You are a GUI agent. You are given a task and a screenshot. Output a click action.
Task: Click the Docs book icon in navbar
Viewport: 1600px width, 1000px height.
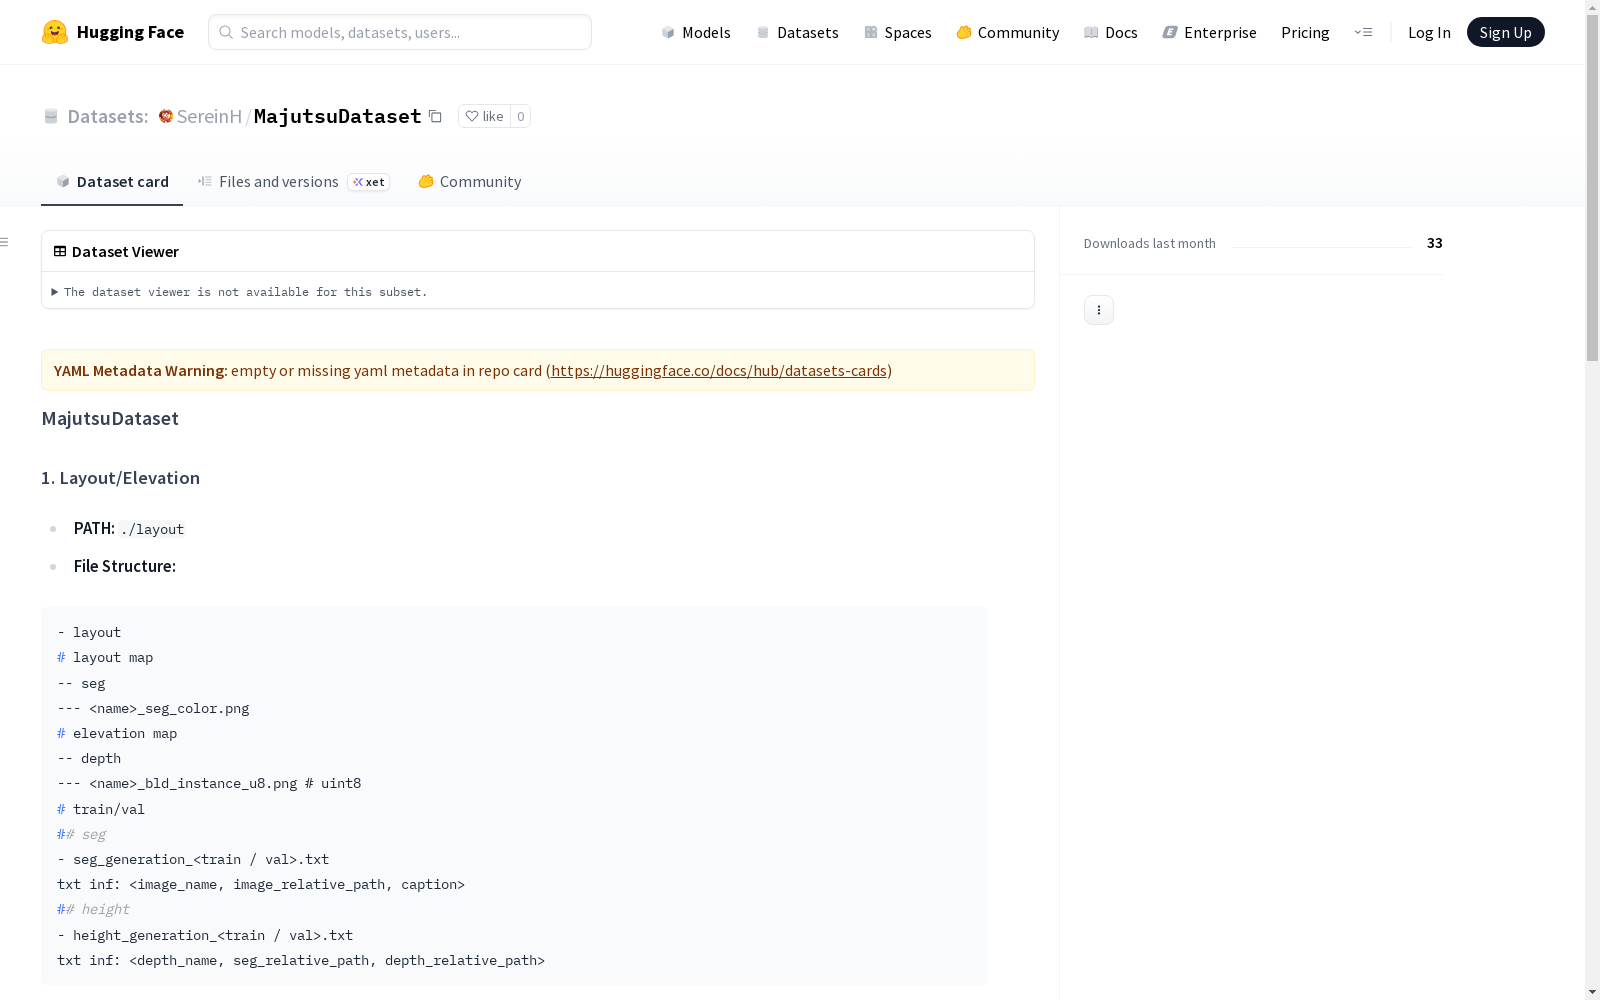pyautogui.click(x=1091, y=32)
